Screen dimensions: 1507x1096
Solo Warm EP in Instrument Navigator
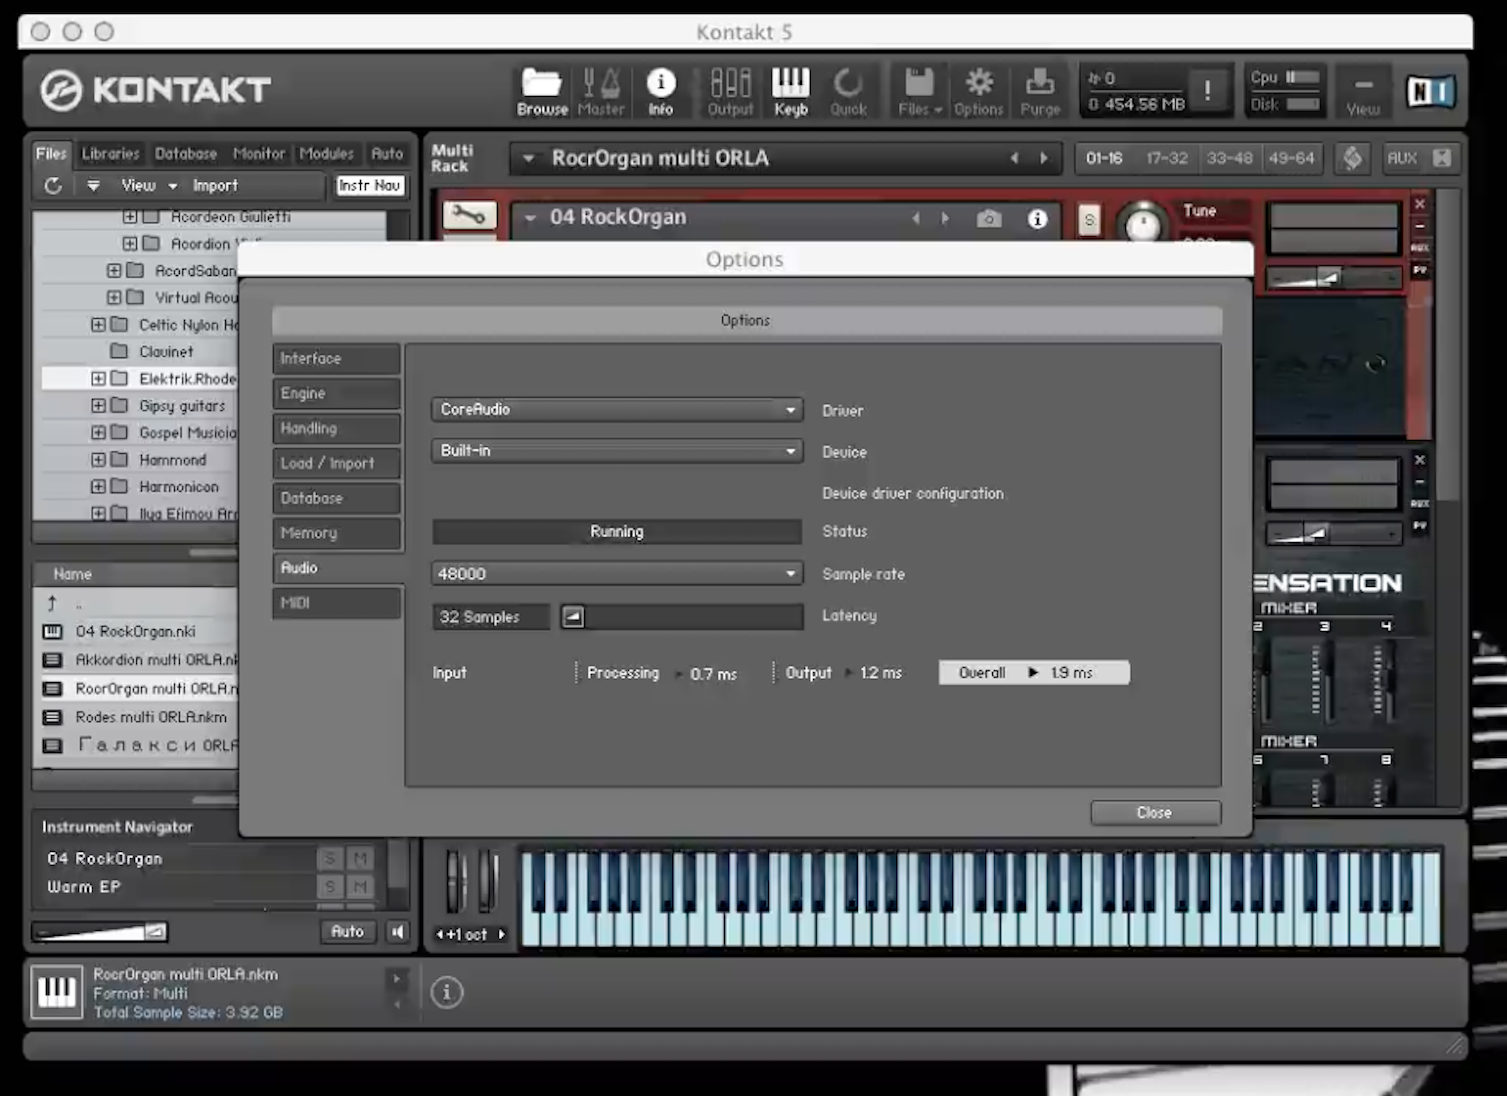pyautogui.click(x=330, y=886)
